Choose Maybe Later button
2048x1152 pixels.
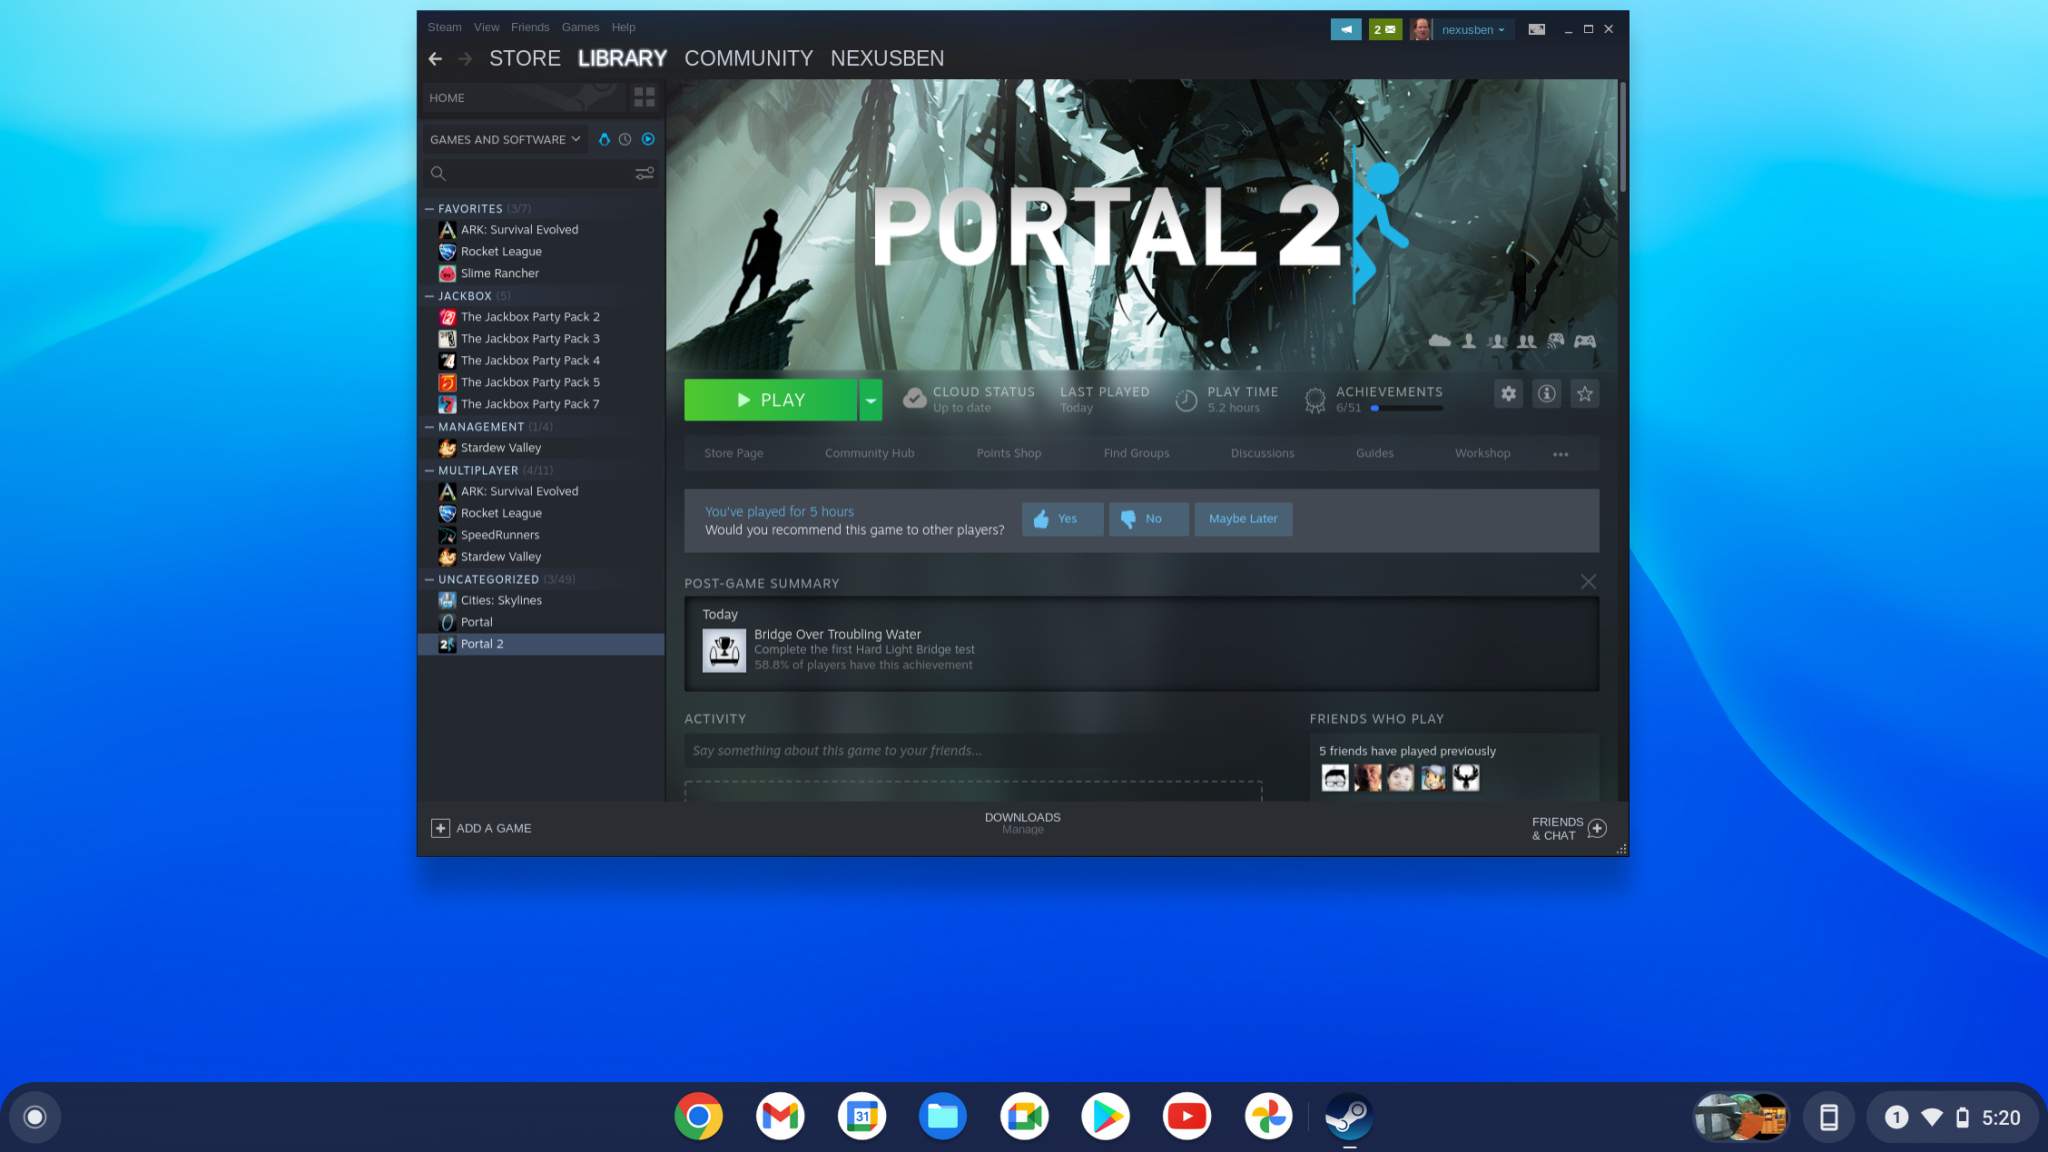coord(1243,519)
